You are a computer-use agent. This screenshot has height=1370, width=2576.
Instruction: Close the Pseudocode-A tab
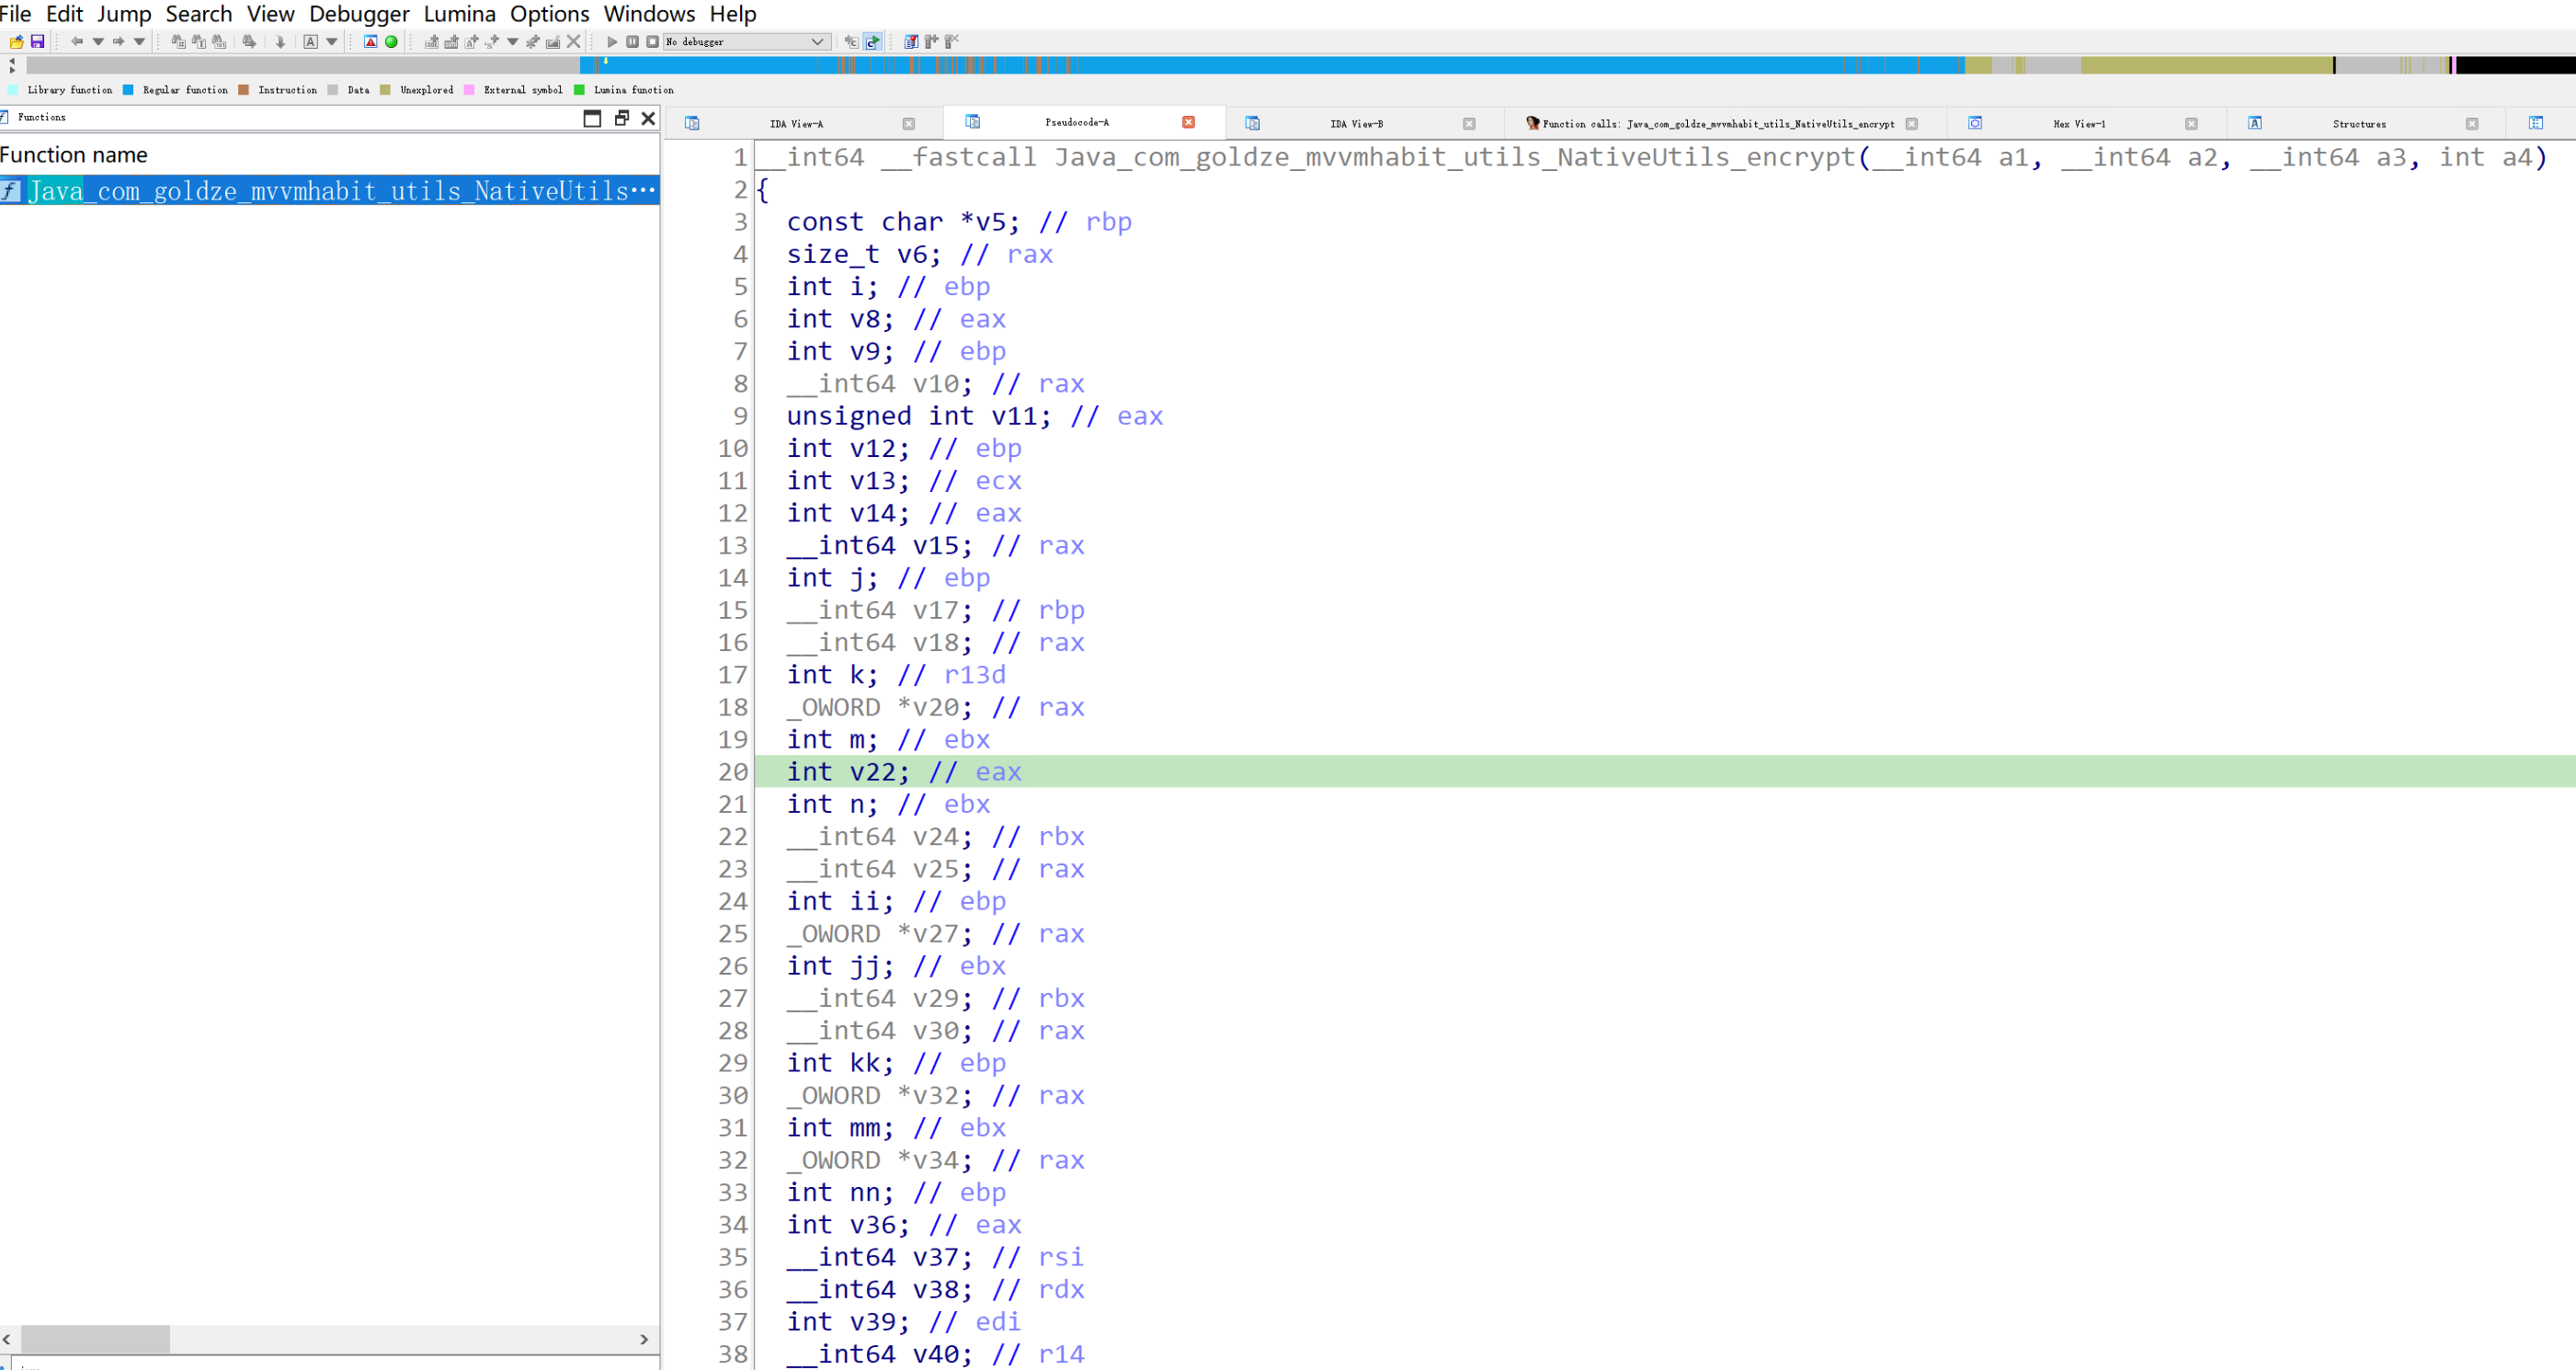[x=1188, y=122]
